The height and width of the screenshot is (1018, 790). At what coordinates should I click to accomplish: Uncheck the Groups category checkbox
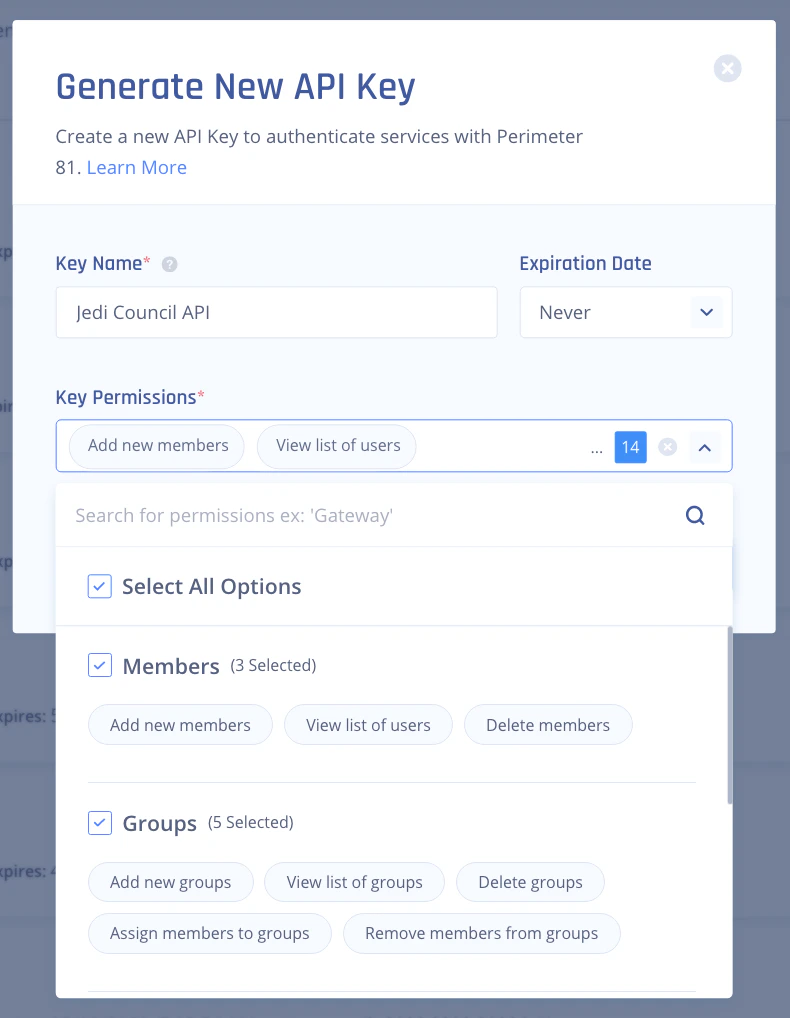[x=100, y=823]
